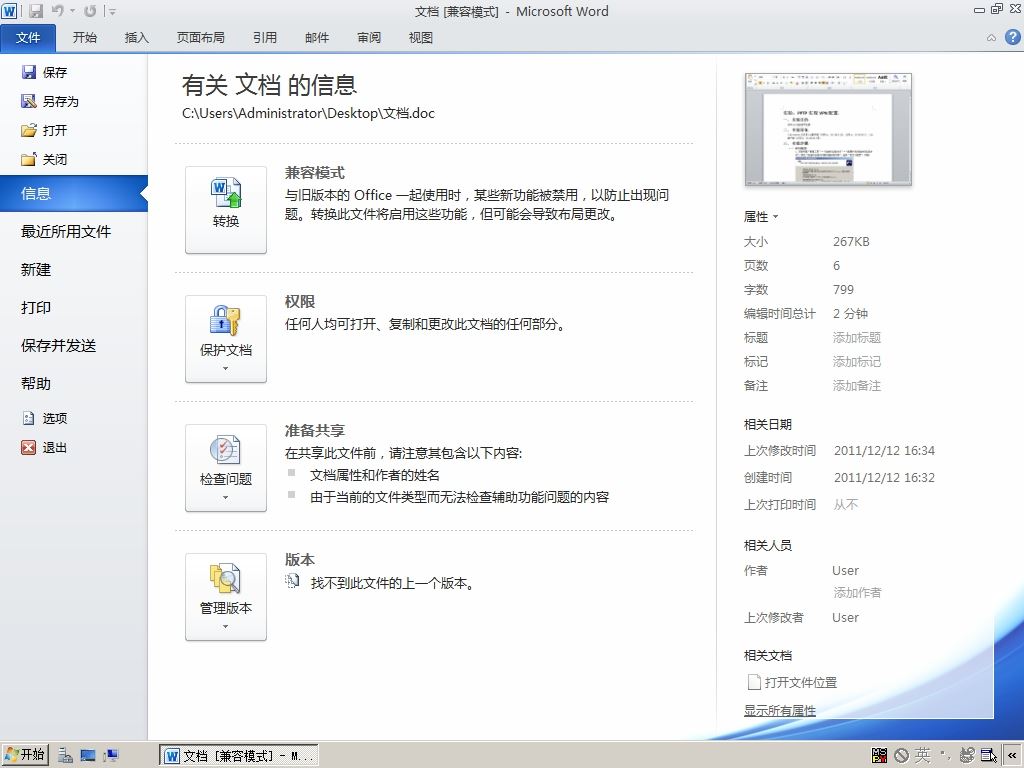This screenshot has height=768, width=1024.
Task: Click 关闭 in the sidebar
Action: 44,159
